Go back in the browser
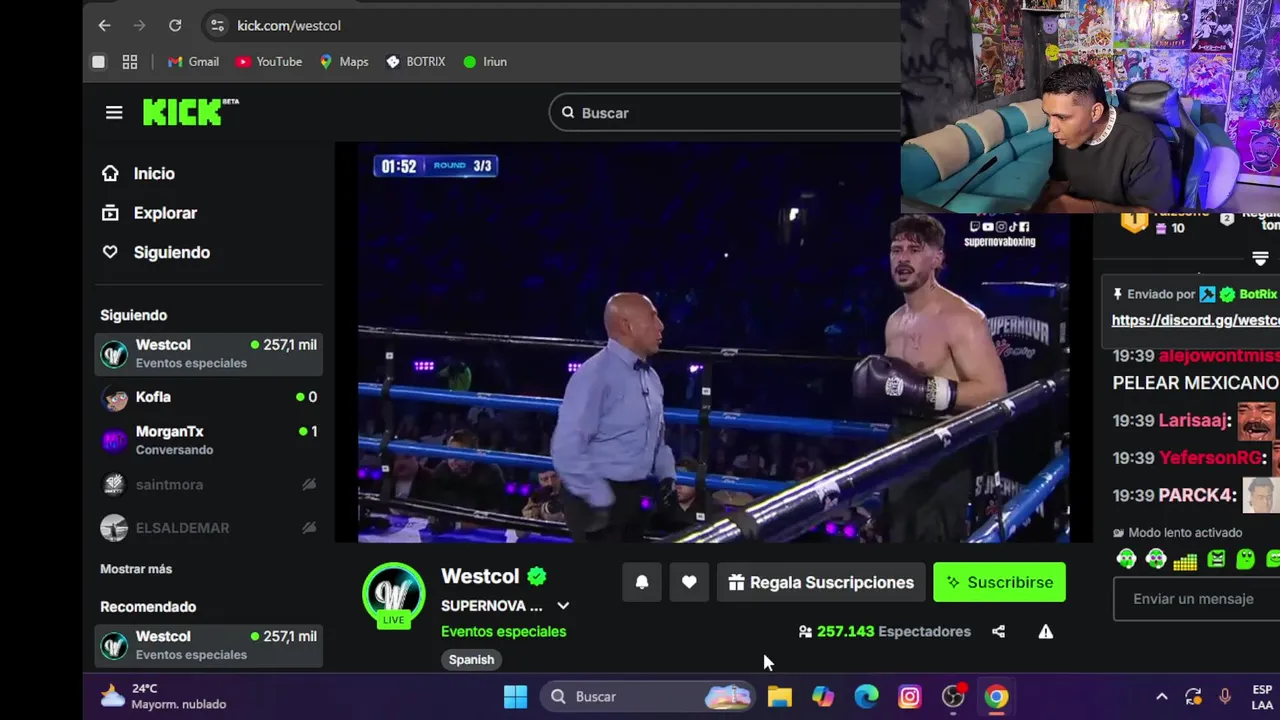The image size is (1280, 720). point(104,25)
